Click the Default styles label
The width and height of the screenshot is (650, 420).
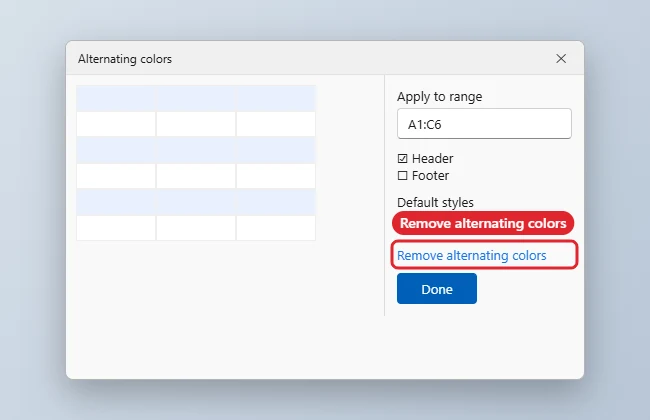tap(435, 202)
